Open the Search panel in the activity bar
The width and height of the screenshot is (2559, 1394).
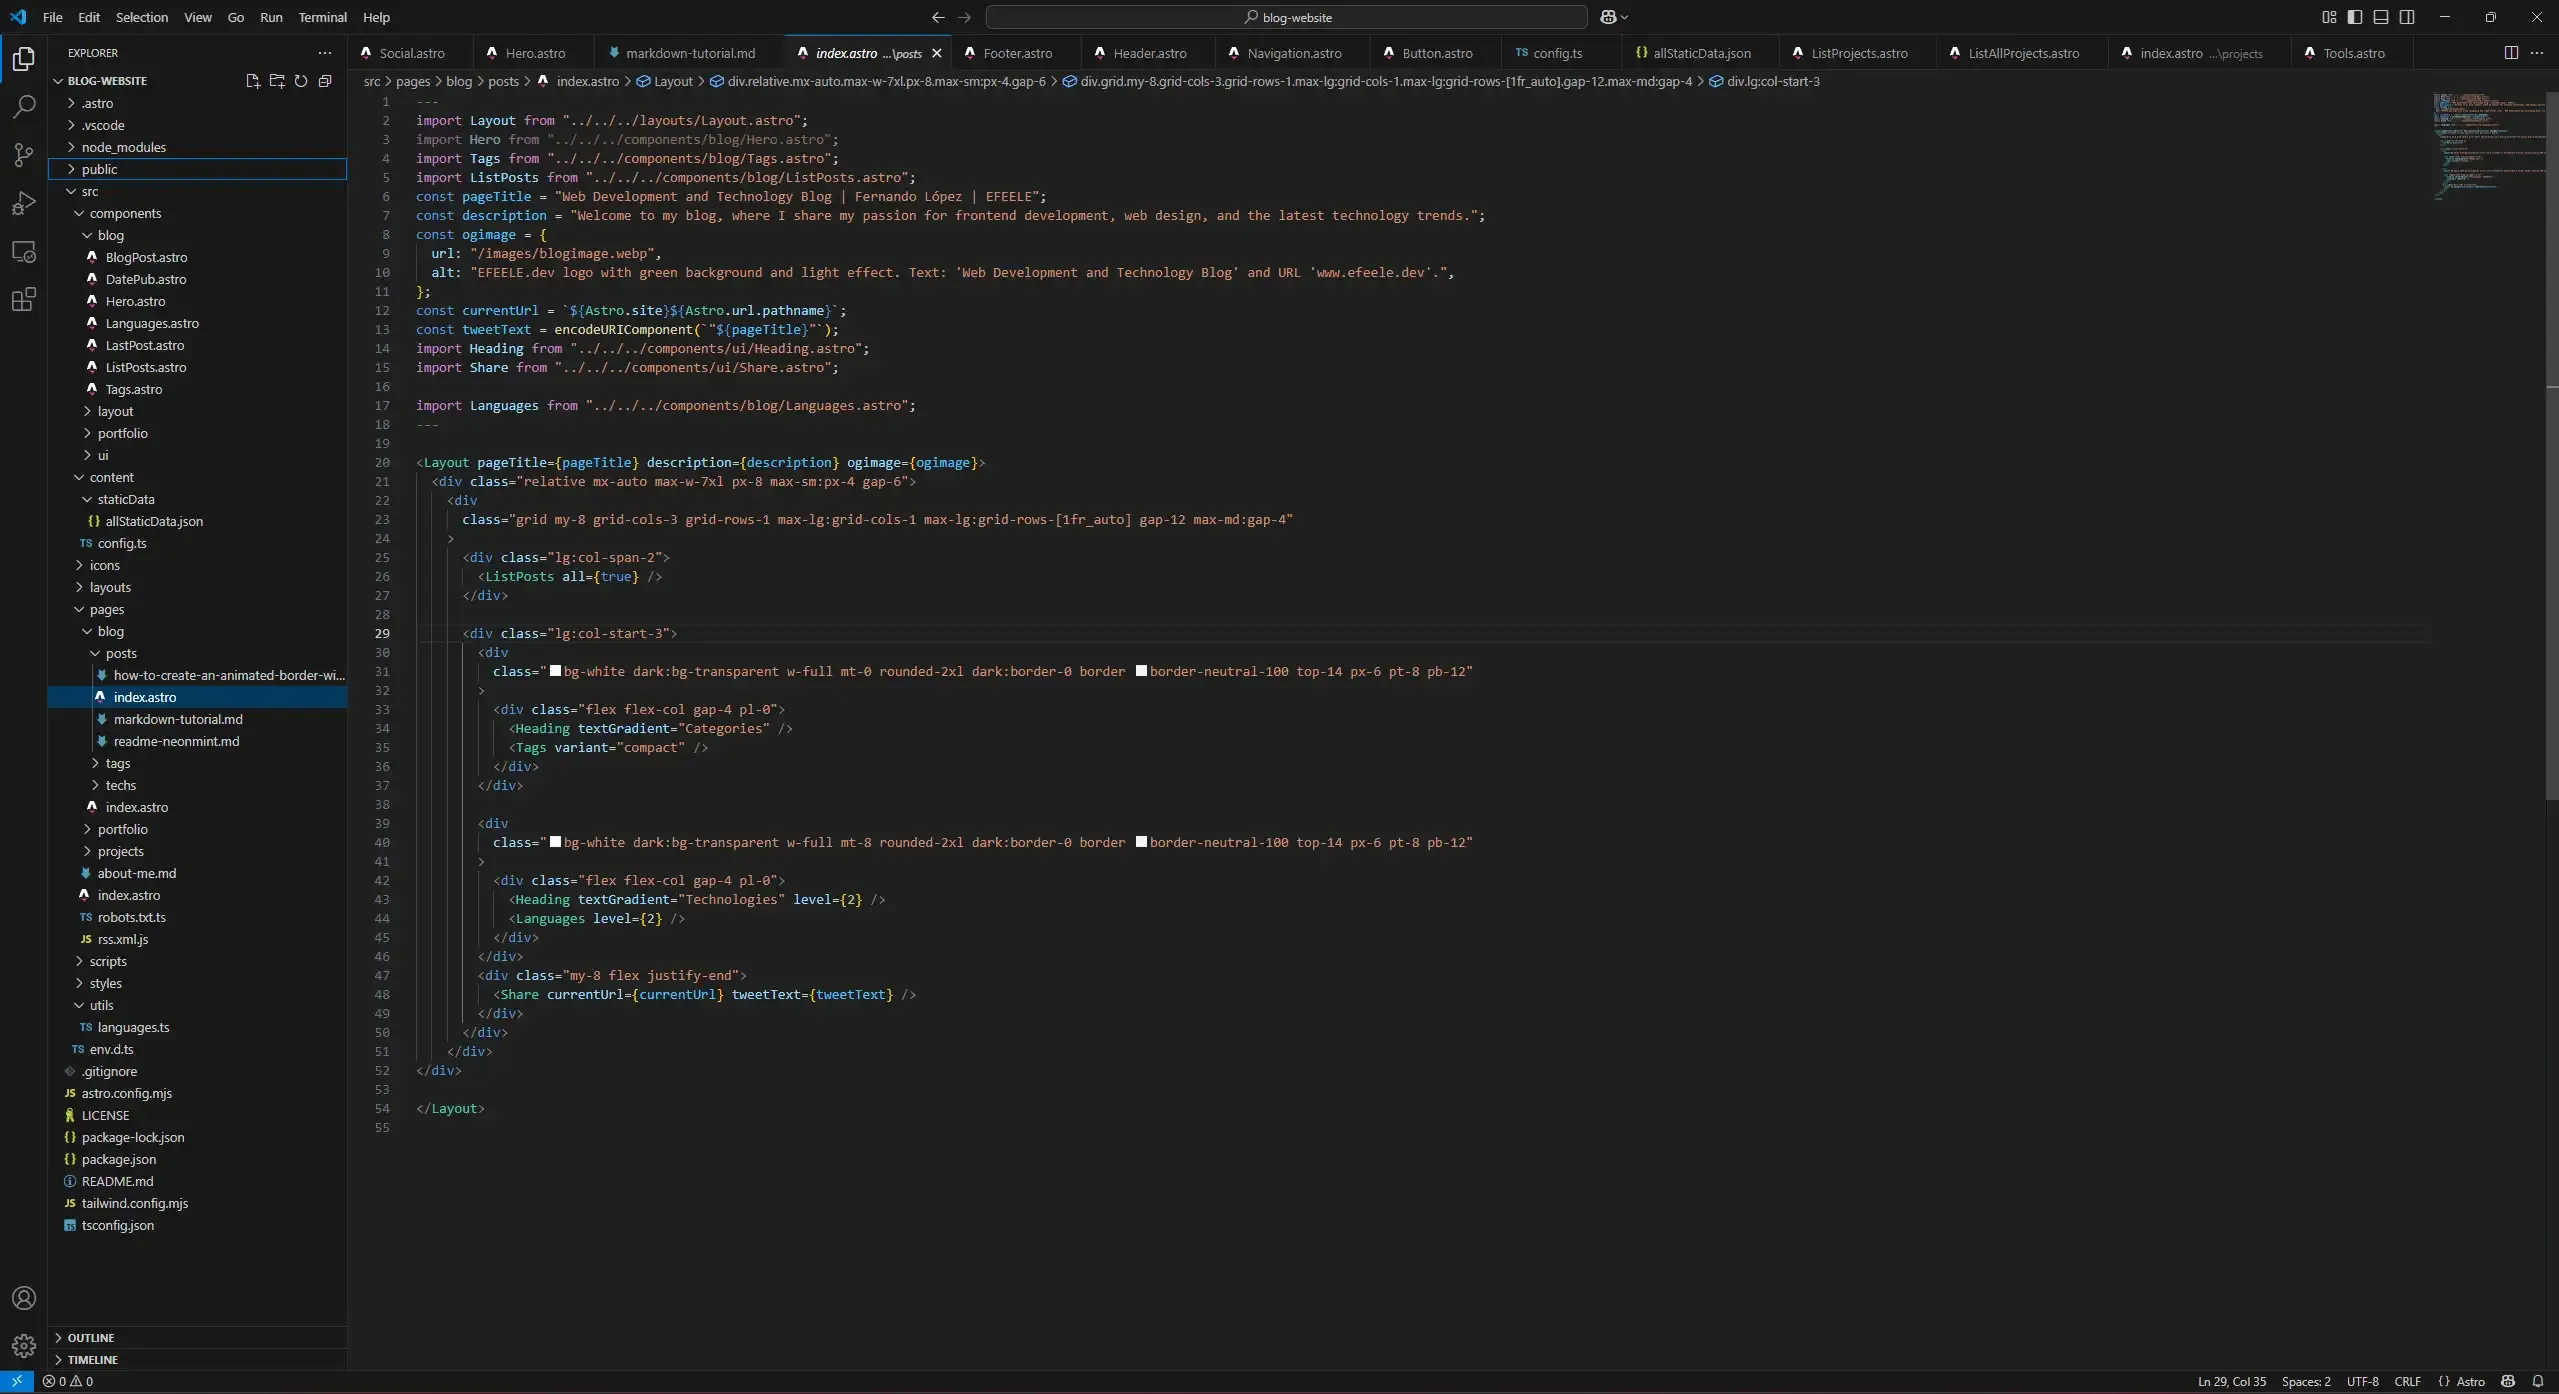tap(23, 106)
